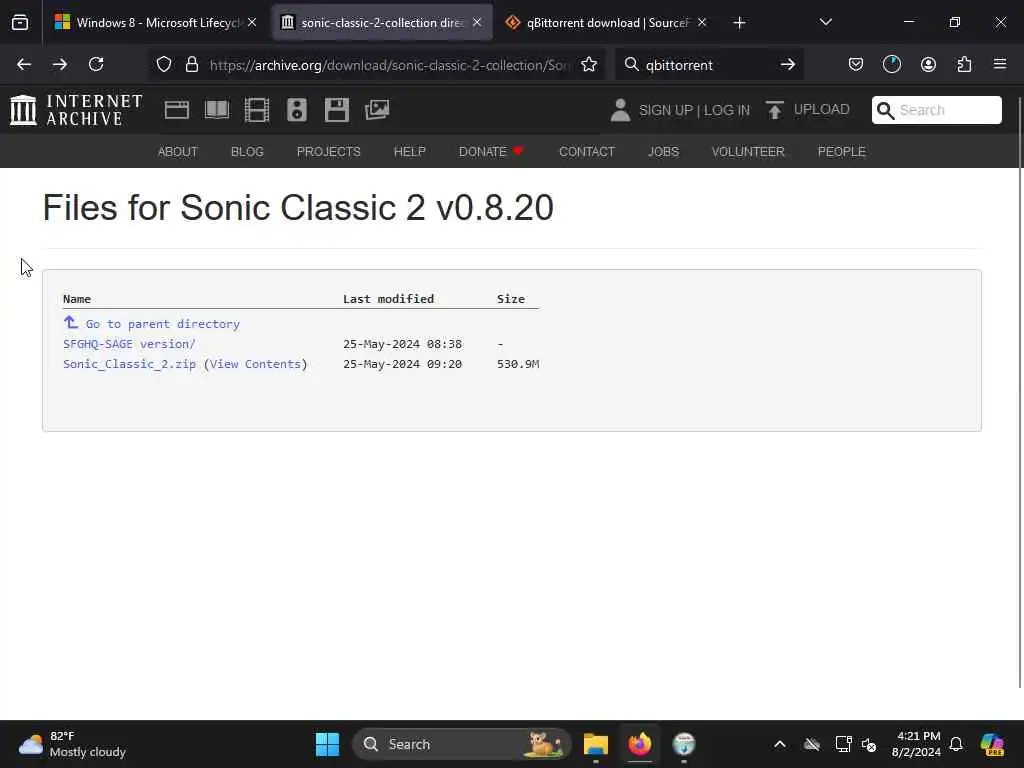1024x768 pixels.
Task: Click the archive.org URL address bar
Action: click(x=389, y=65)
